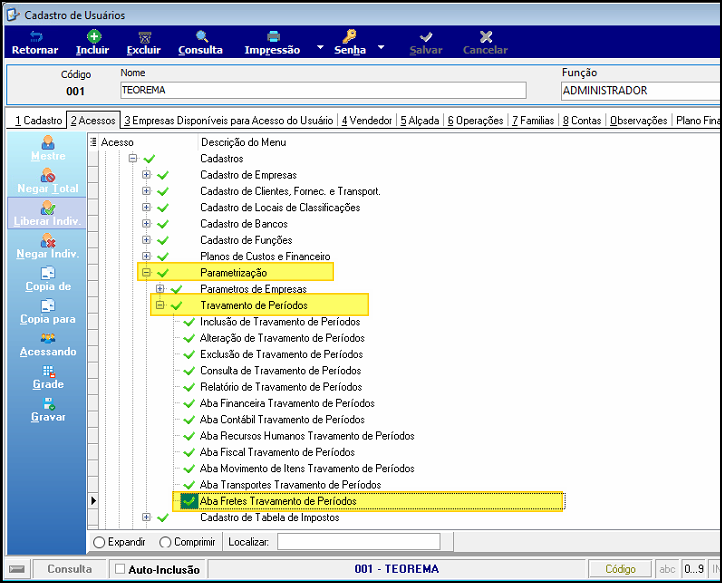The image size is (722, 583).
Task: Collapse the Cadastros tree node
Action: pos(133,158)
